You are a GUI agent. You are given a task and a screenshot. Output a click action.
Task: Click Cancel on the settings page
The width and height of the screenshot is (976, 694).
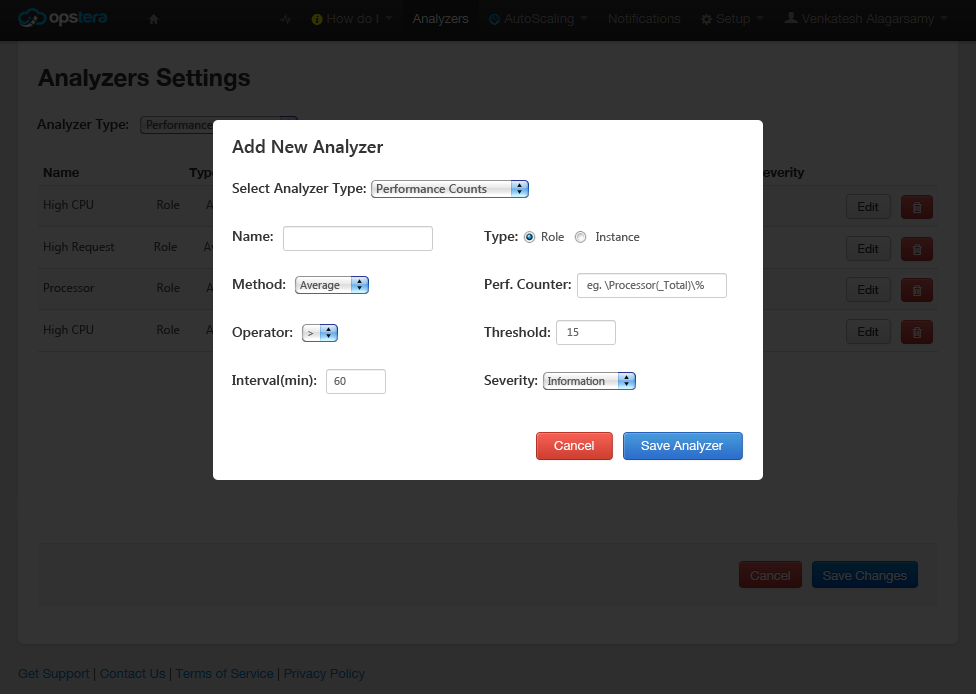(770, 575)
